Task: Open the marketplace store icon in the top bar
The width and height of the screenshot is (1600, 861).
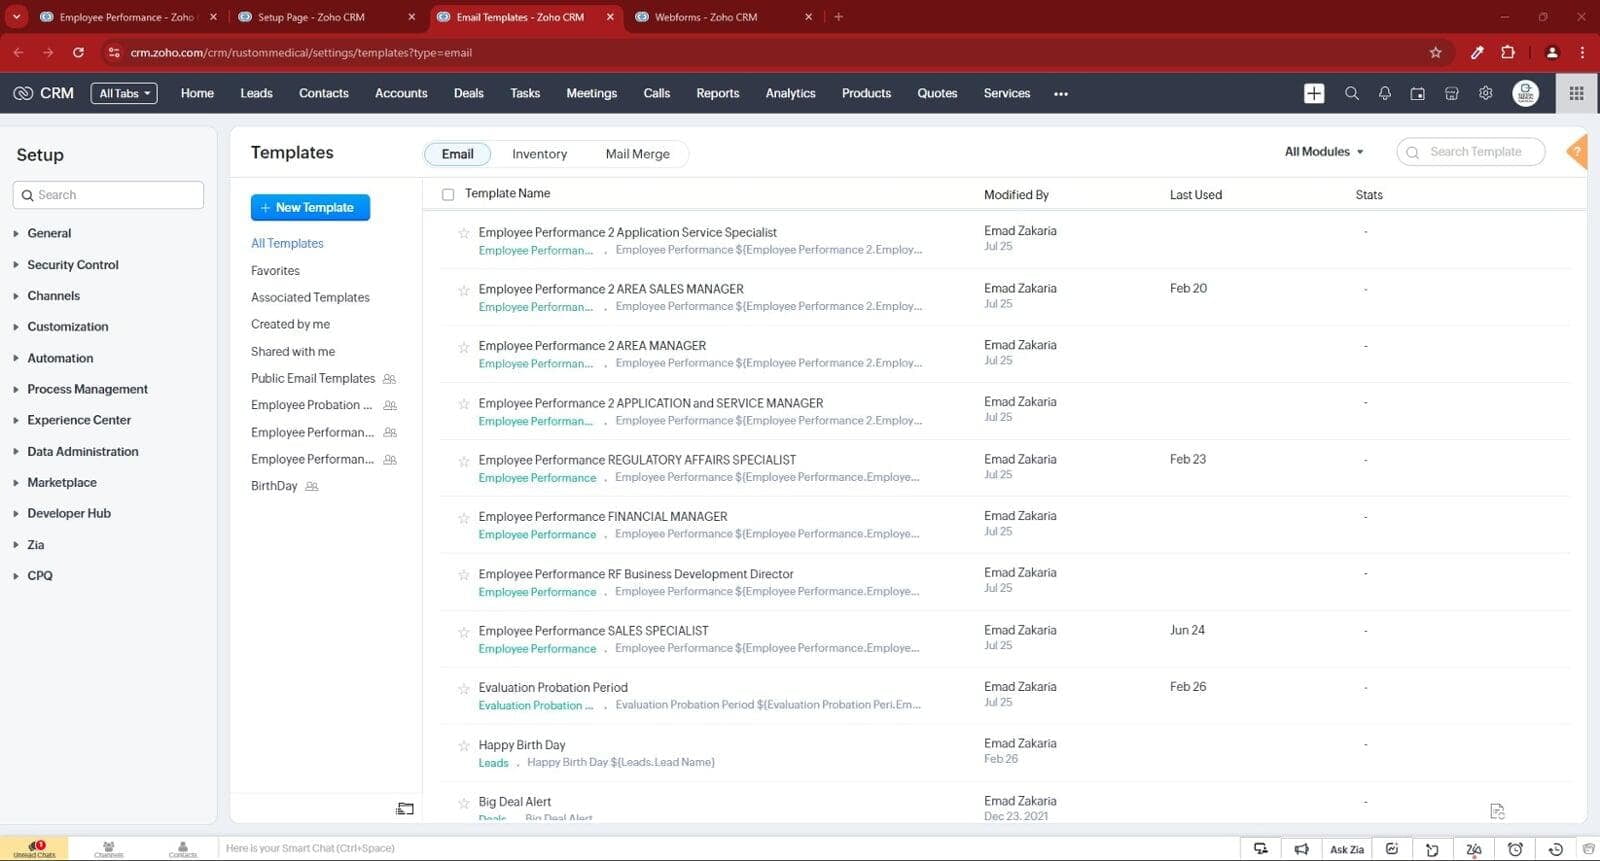Action: (x=1452, y=93)
